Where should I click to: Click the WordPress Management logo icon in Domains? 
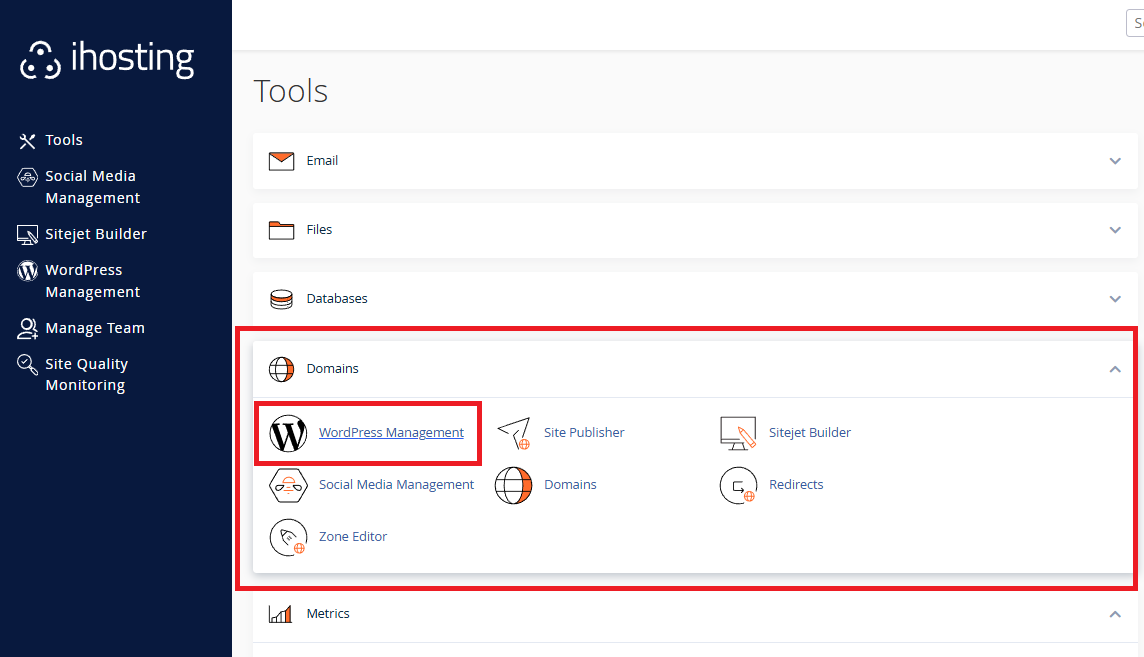point(288,433)
